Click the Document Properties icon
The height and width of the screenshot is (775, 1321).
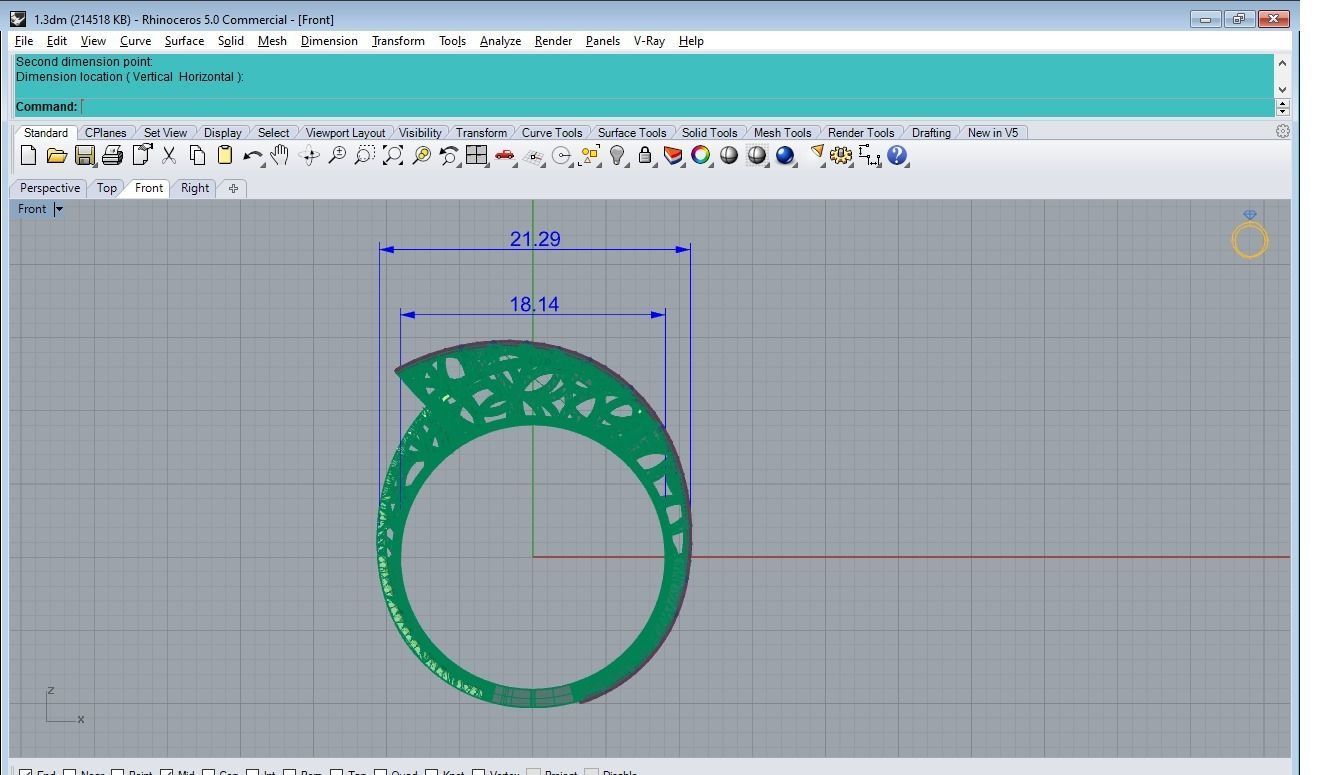tap(141, 155)
